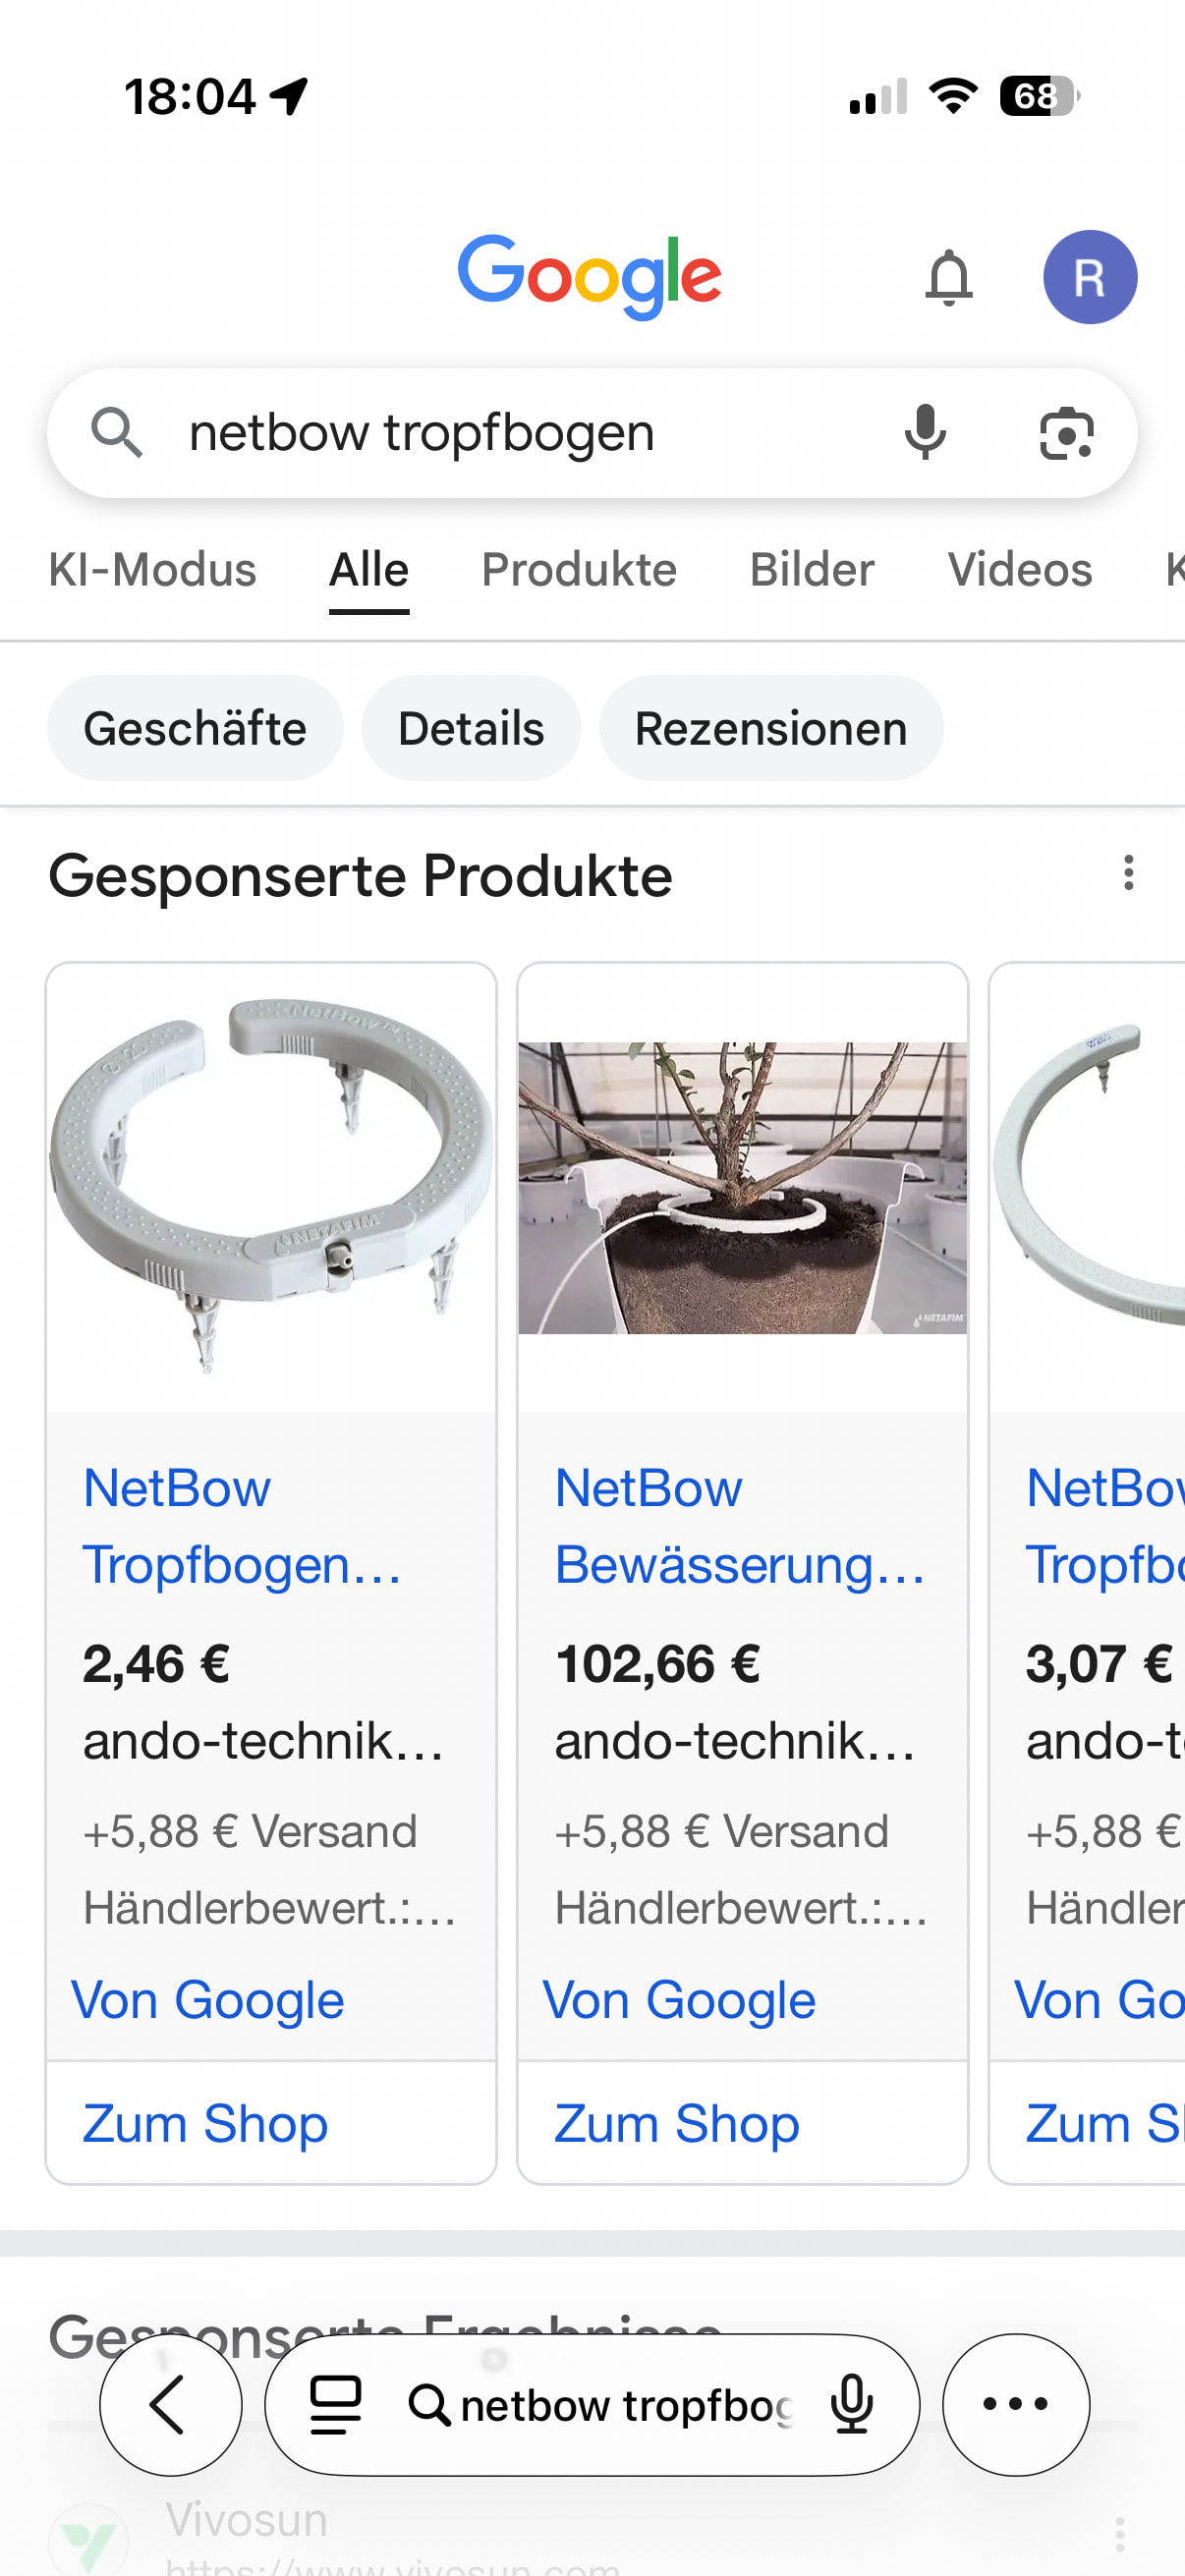Open Google Lens camera search
The image size is (1185, 2576).
(x=1066, y=433)
